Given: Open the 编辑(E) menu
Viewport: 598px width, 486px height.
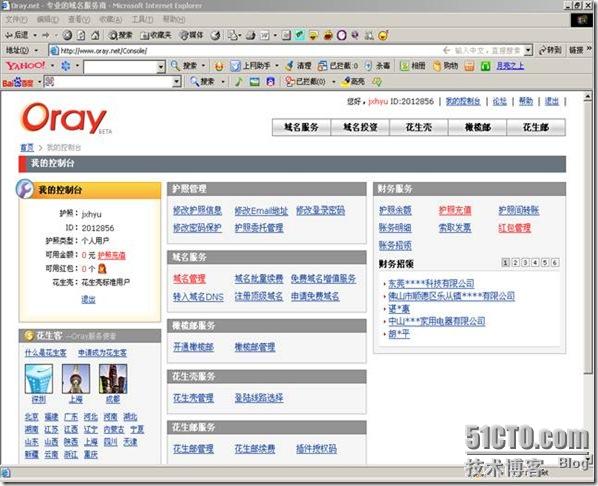Looking at the screenshot, I should (48, 19).
